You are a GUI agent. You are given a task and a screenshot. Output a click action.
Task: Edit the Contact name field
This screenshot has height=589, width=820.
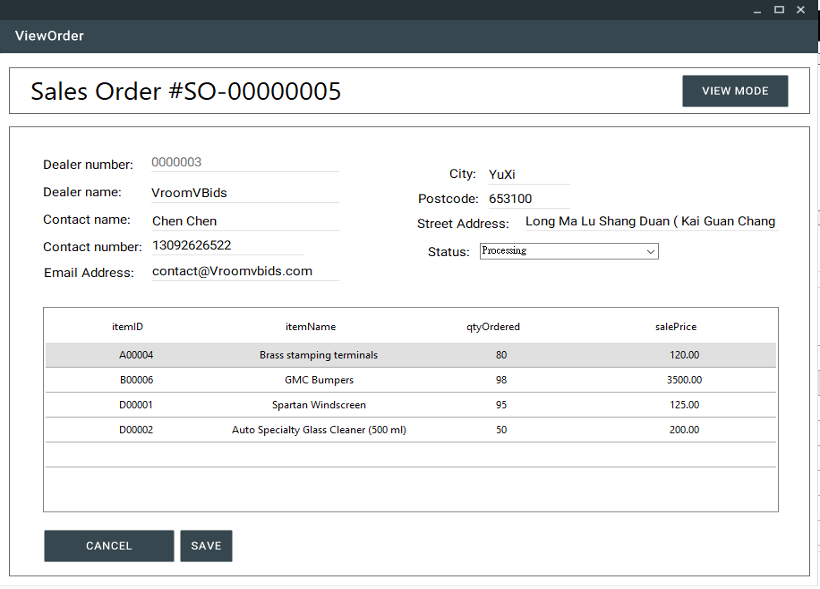click(244, 221)
